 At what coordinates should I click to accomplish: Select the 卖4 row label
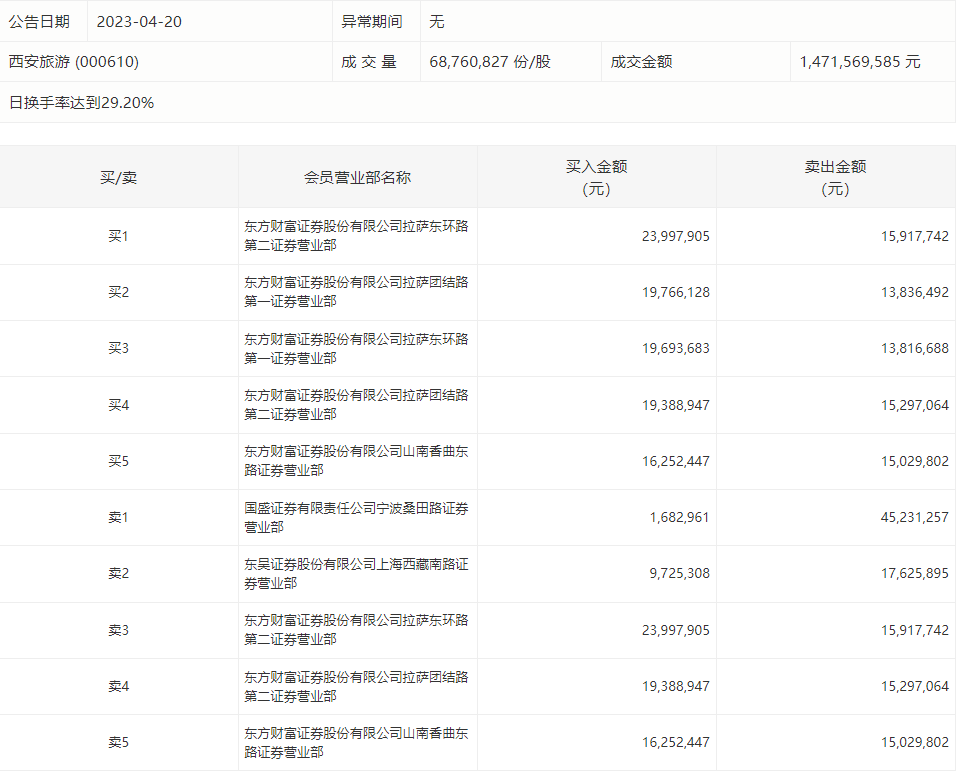[119, 686]
